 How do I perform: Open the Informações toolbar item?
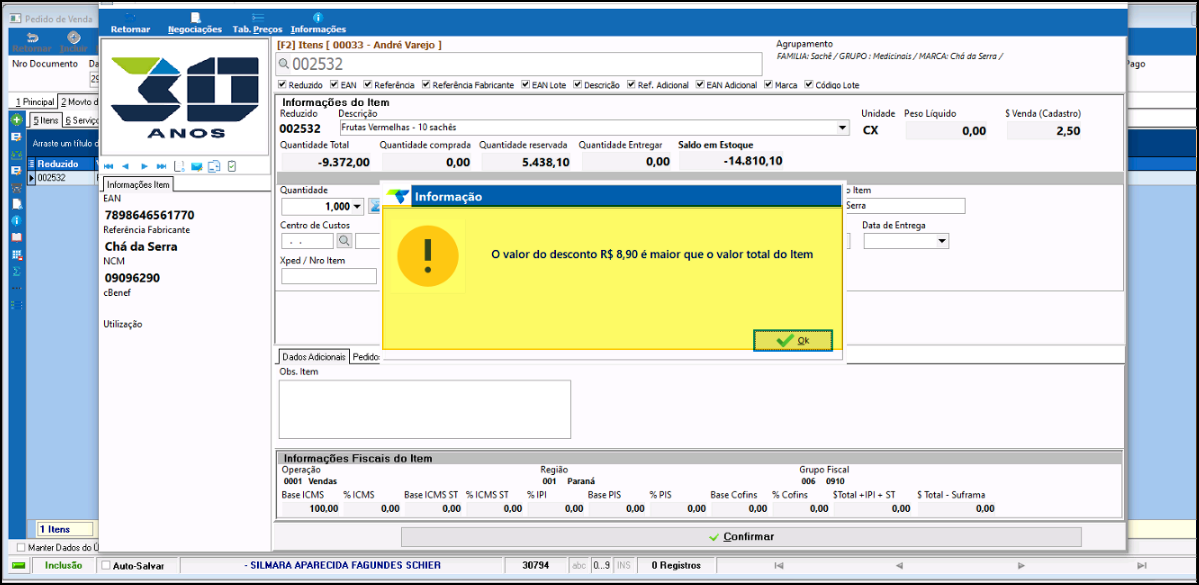tap(318, 23)
